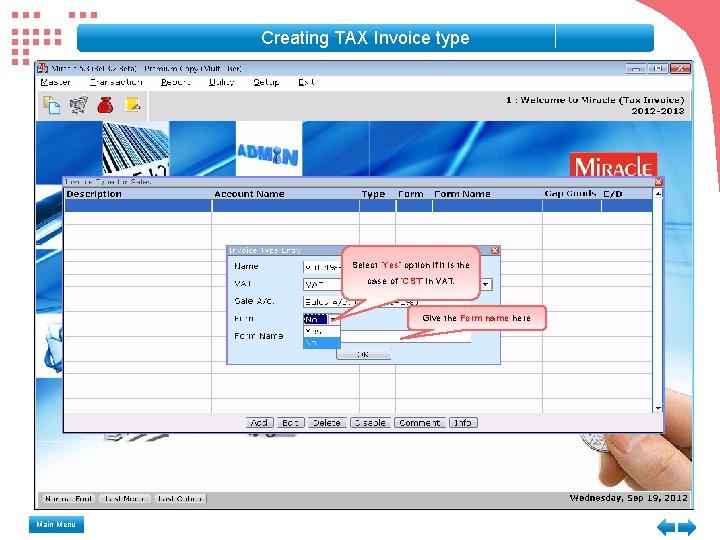Click the Info button

click(463, 422)
